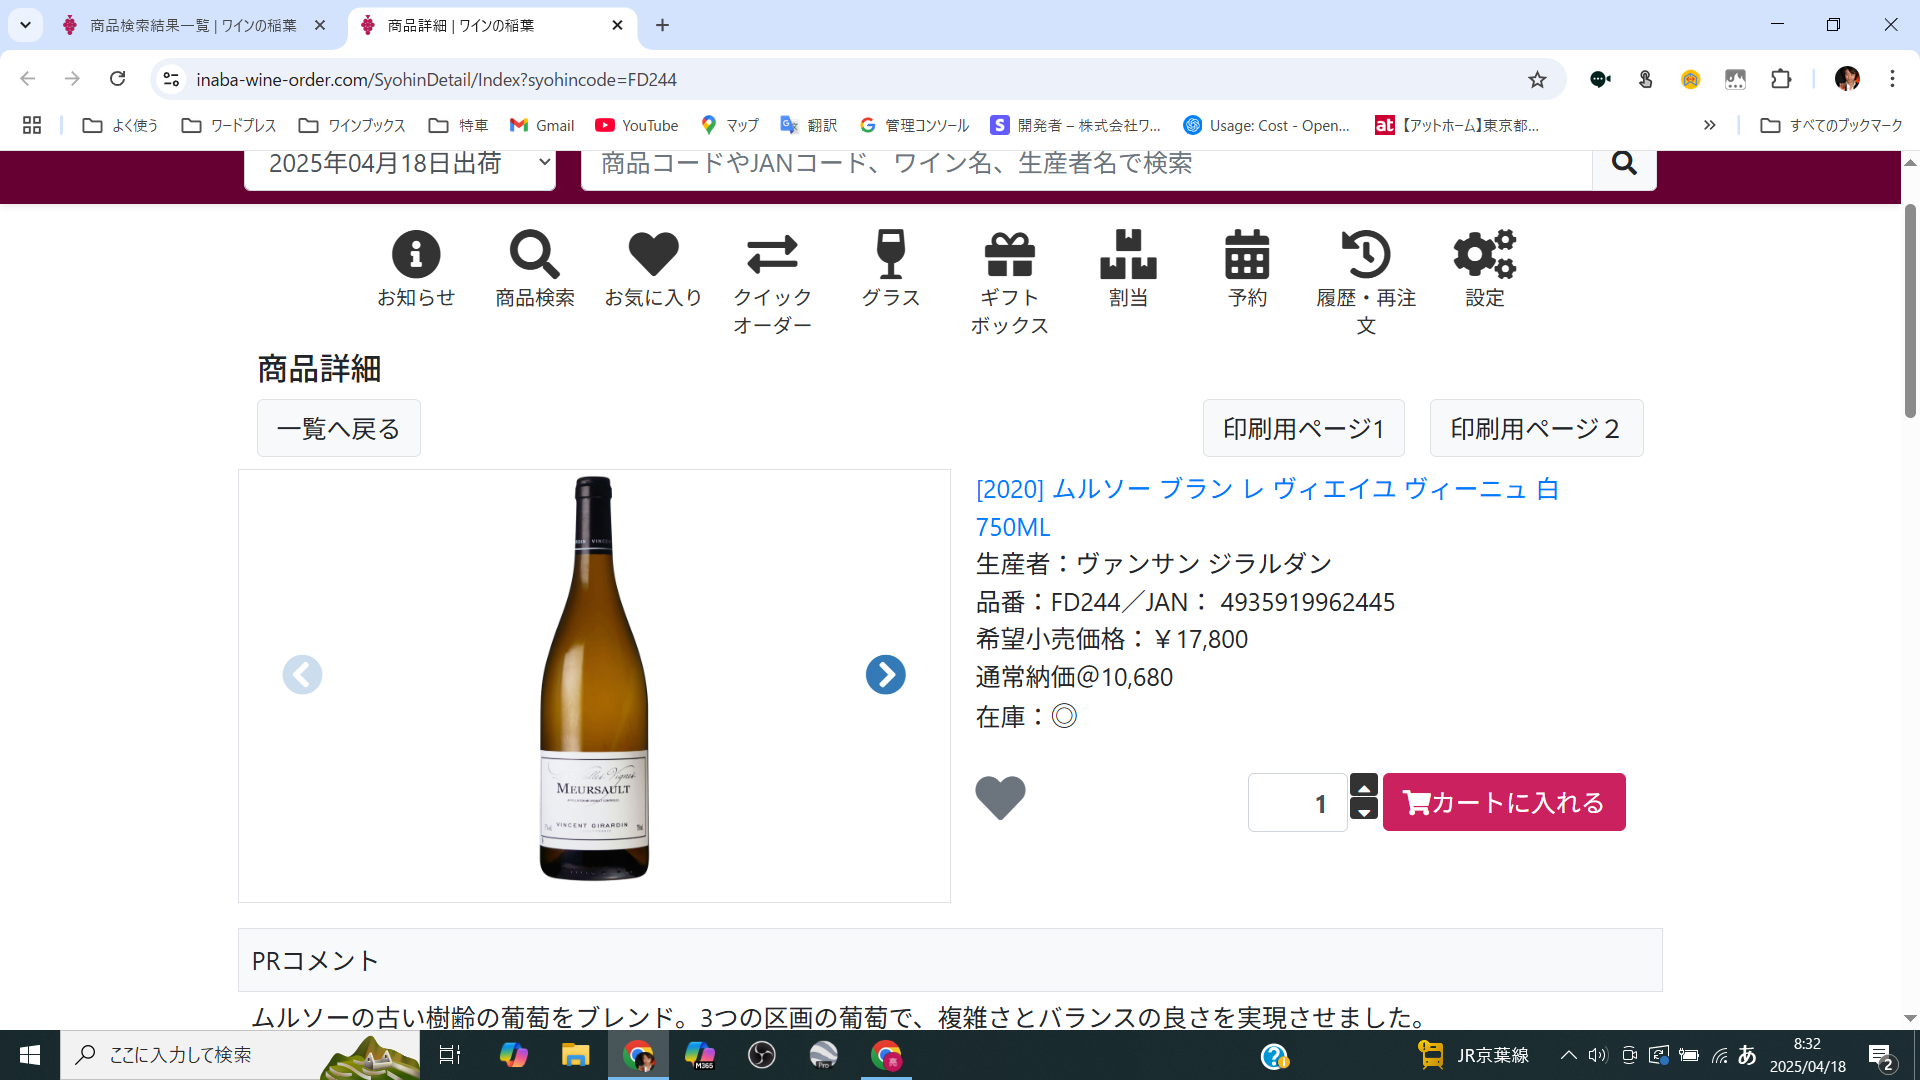
Task: Open すべてのブックマーク folder
Action: click(x=1831, y=125)
